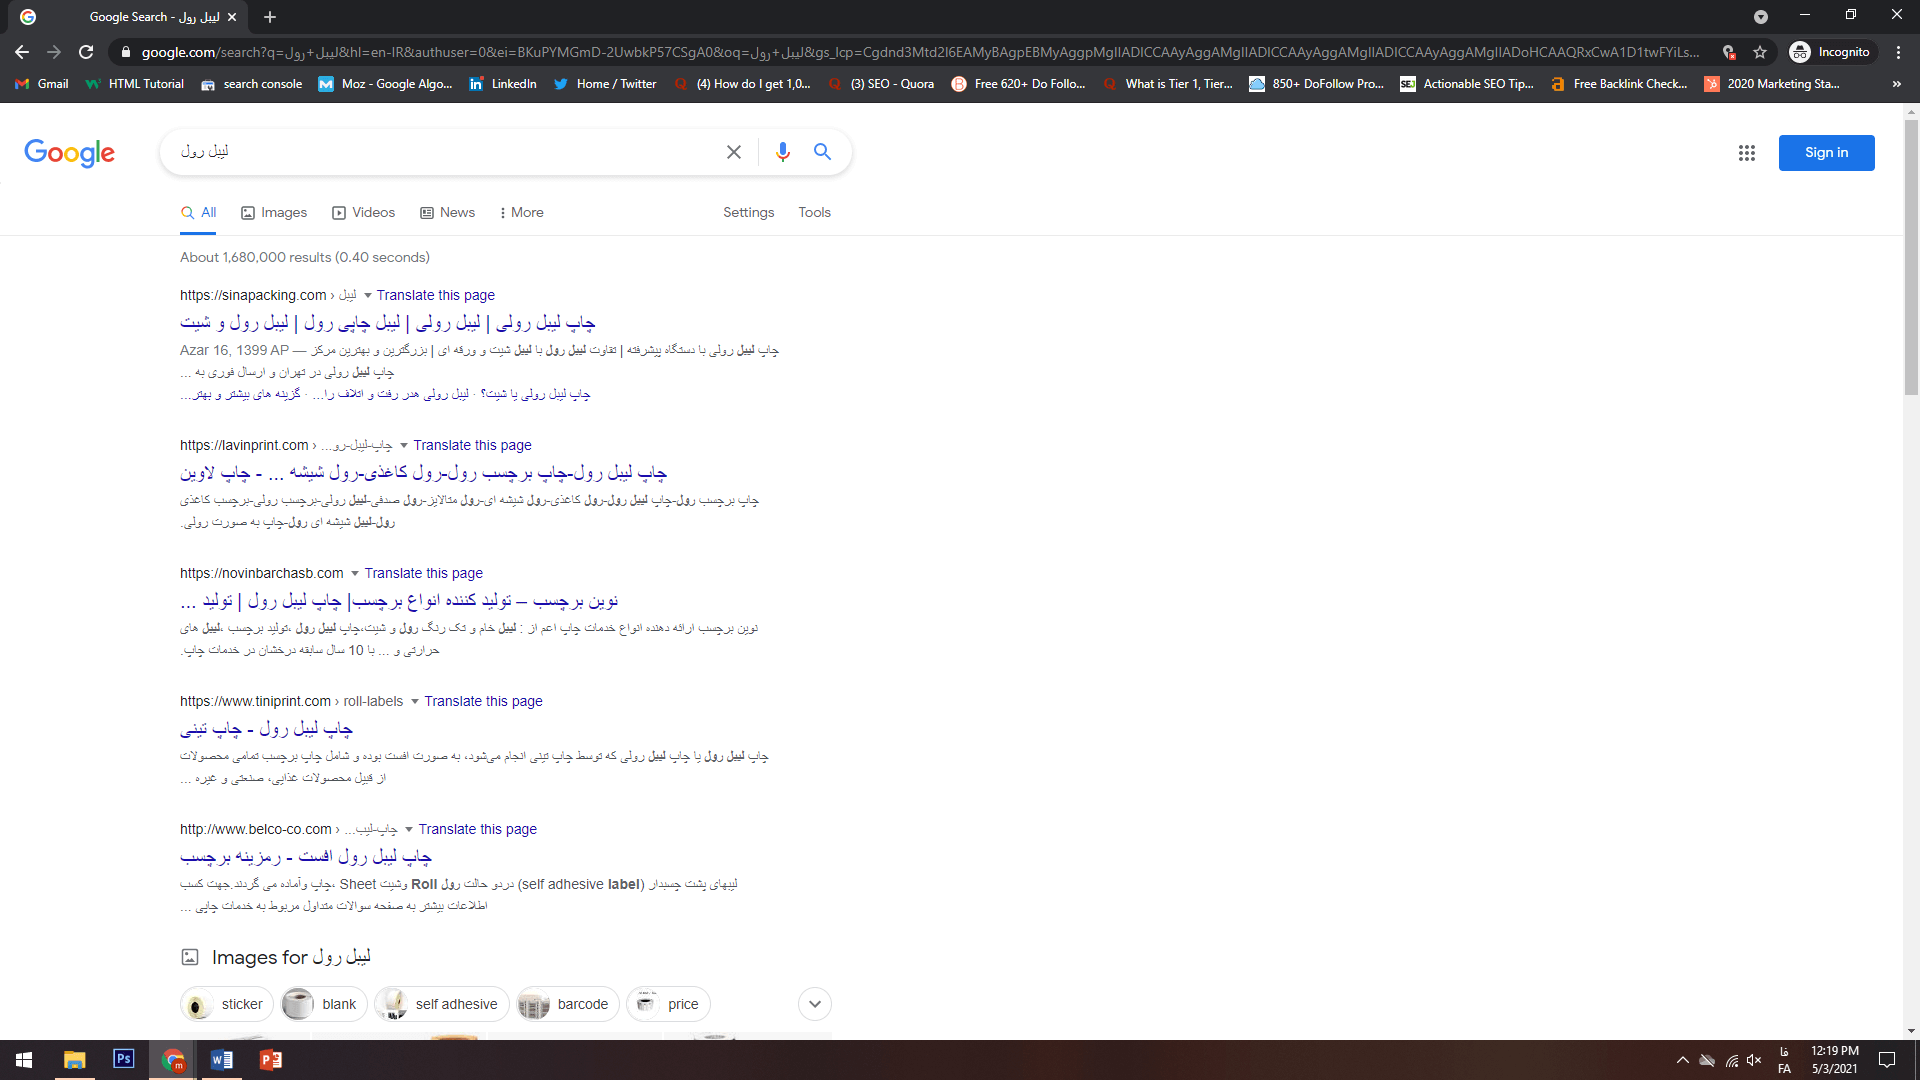Open the lavinprint.com result title link

(x=423, y=473)
